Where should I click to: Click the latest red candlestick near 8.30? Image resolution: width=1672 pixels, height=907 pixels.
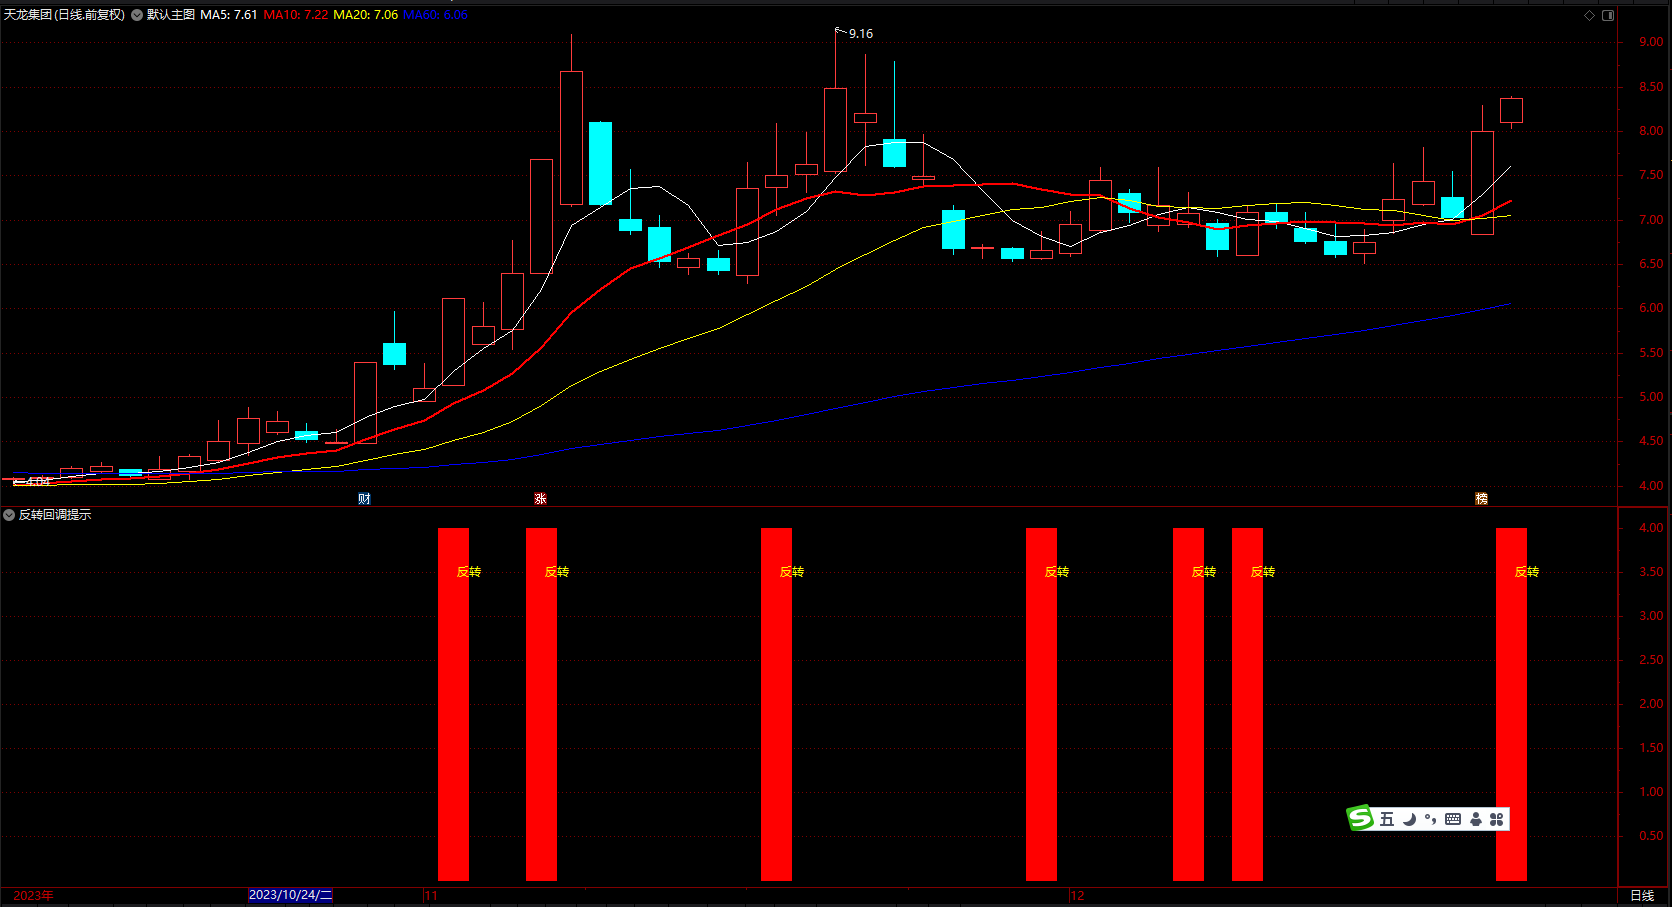1511,110
